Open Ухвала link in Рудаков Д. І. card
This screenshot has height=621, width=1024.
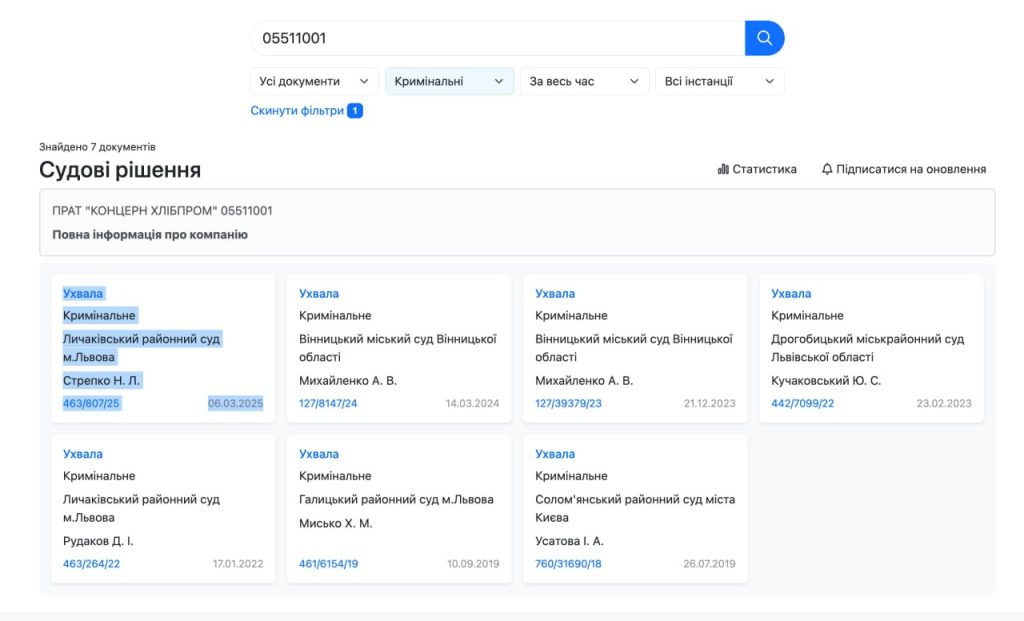point(83,454)
